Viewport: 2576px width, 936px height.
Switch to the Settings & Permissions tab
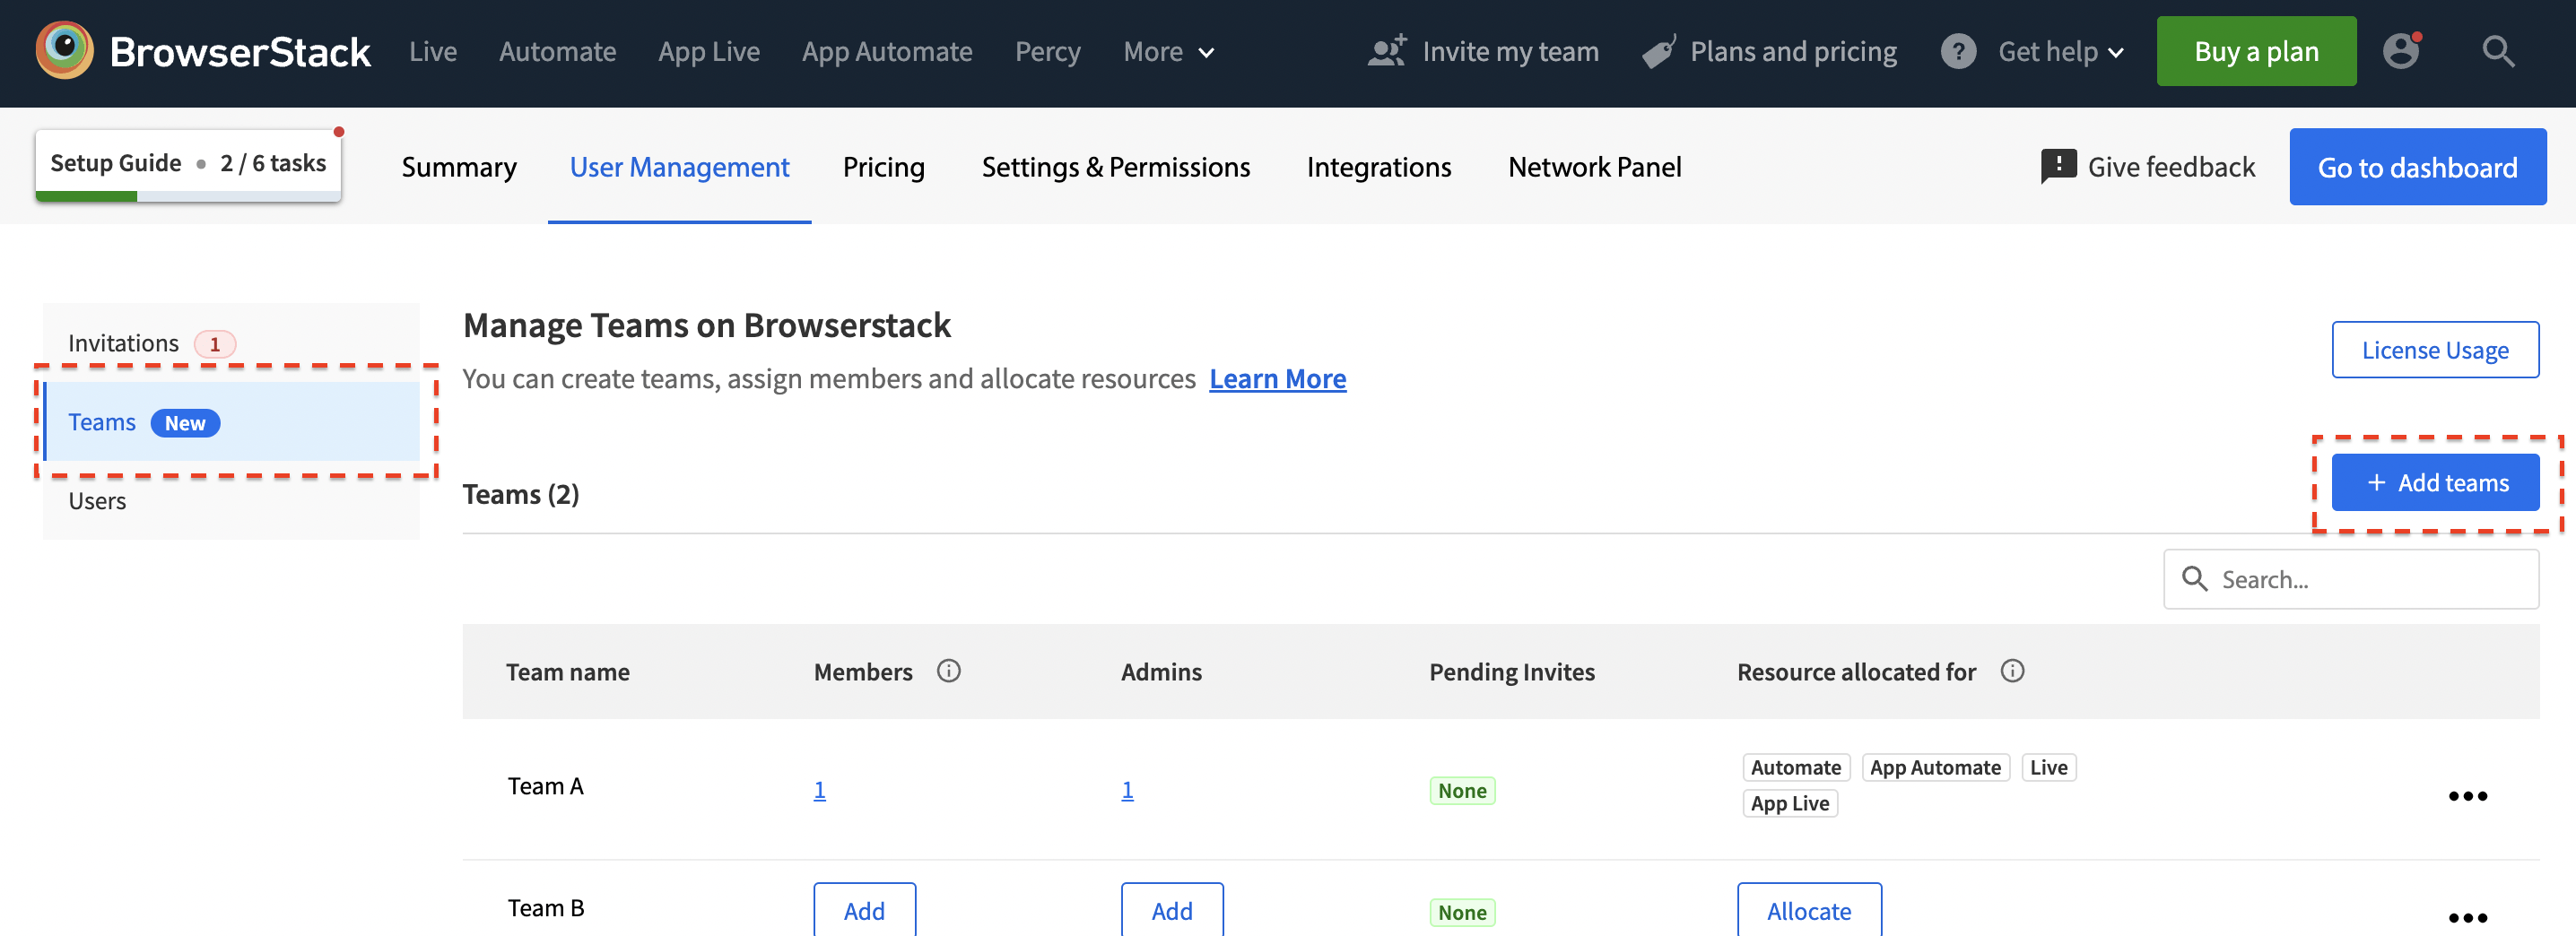[x=1115, y=167]
